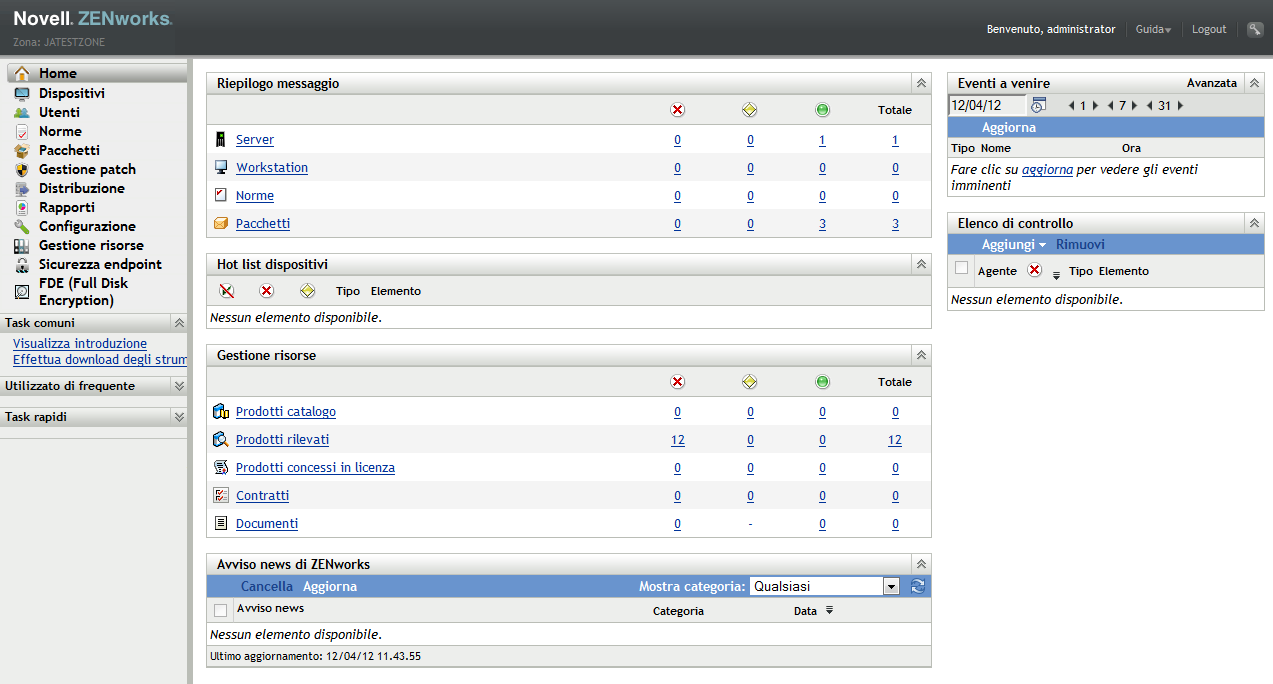This screenshot has width=1273, height=684.
Task: Open the calendar picker in Eventi a venire
Action: (x=1038, y=104)
